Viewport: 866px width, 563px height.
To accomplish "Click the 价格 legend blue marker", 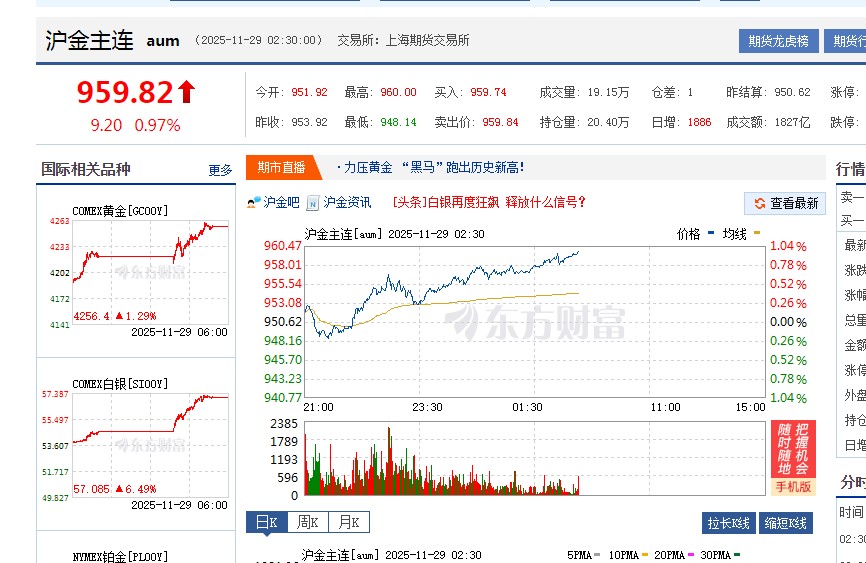I will pyautogui.click(x=711, y=233).
